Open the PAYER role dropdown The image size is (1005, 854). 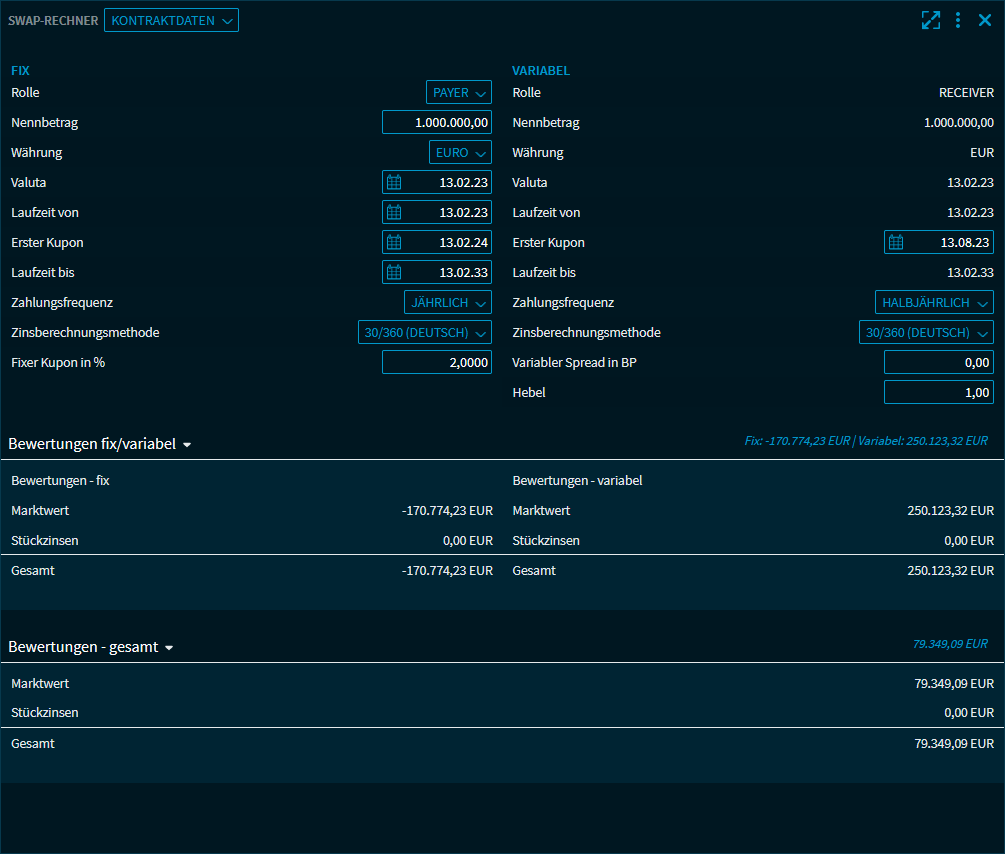[459, 93]
